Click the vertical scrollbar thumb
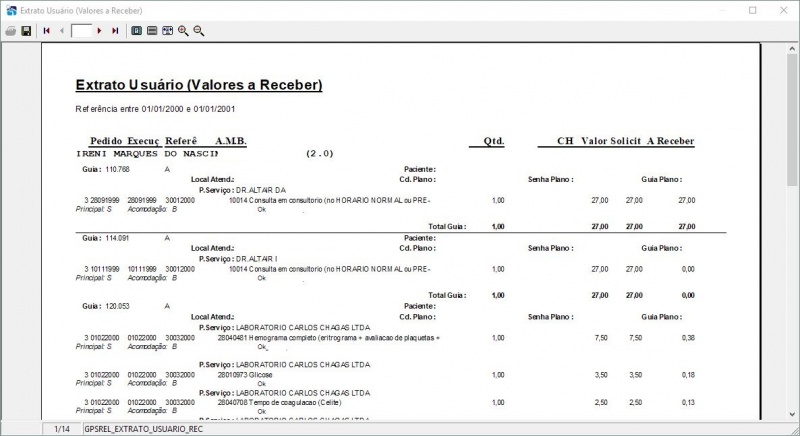 pos(792,120)
